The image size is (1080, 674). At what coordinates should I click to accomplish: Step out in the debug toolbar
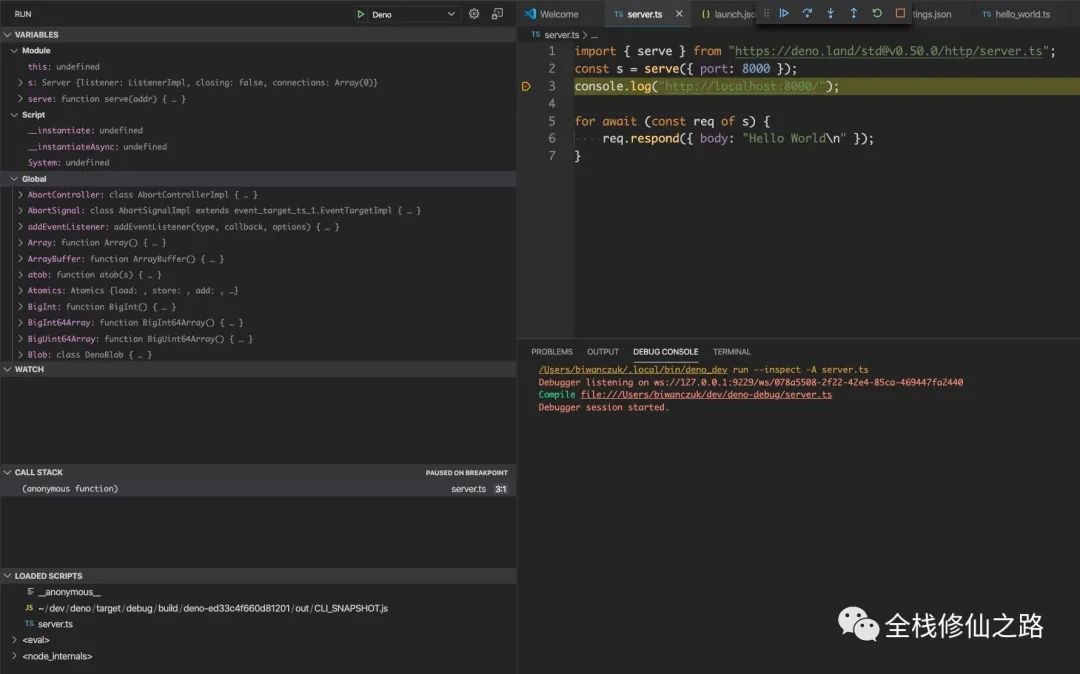(x=853, y=13)
